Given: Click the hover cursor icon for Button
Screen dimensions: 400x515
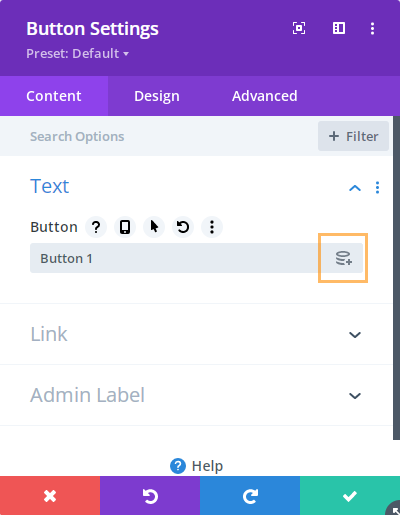Looking at the screenshot, I should point(154,227).
